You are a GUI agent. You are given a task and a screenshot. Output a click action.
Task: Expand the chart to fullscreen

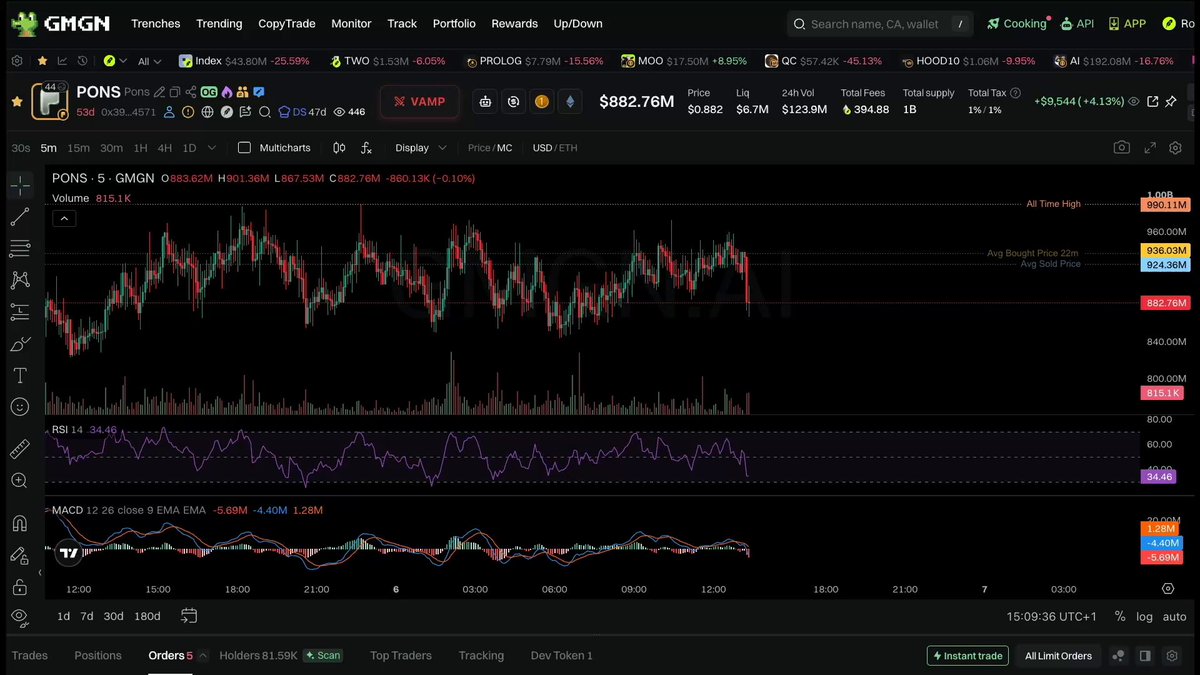[1150, 148]
